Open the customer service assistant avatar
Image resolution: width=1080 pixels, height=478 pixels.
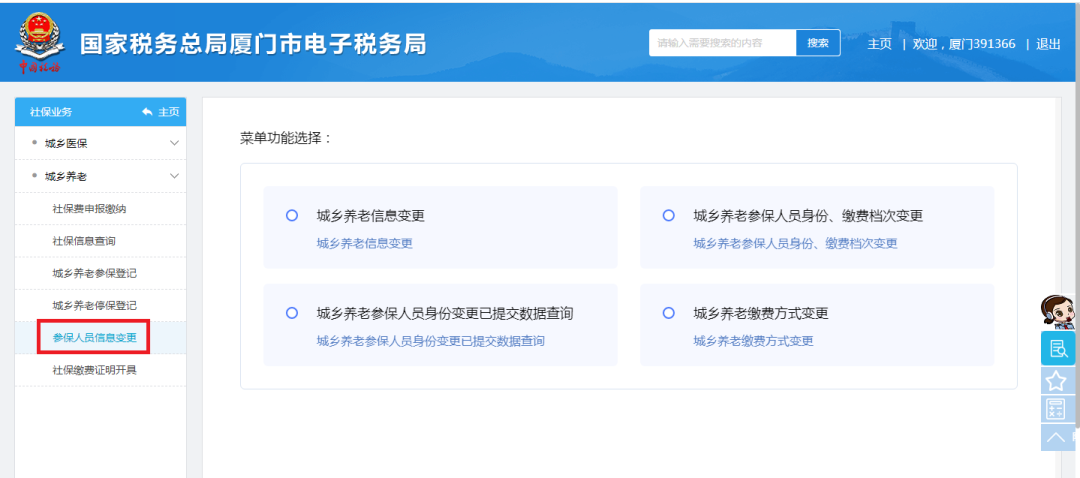tap(1056, 313)
